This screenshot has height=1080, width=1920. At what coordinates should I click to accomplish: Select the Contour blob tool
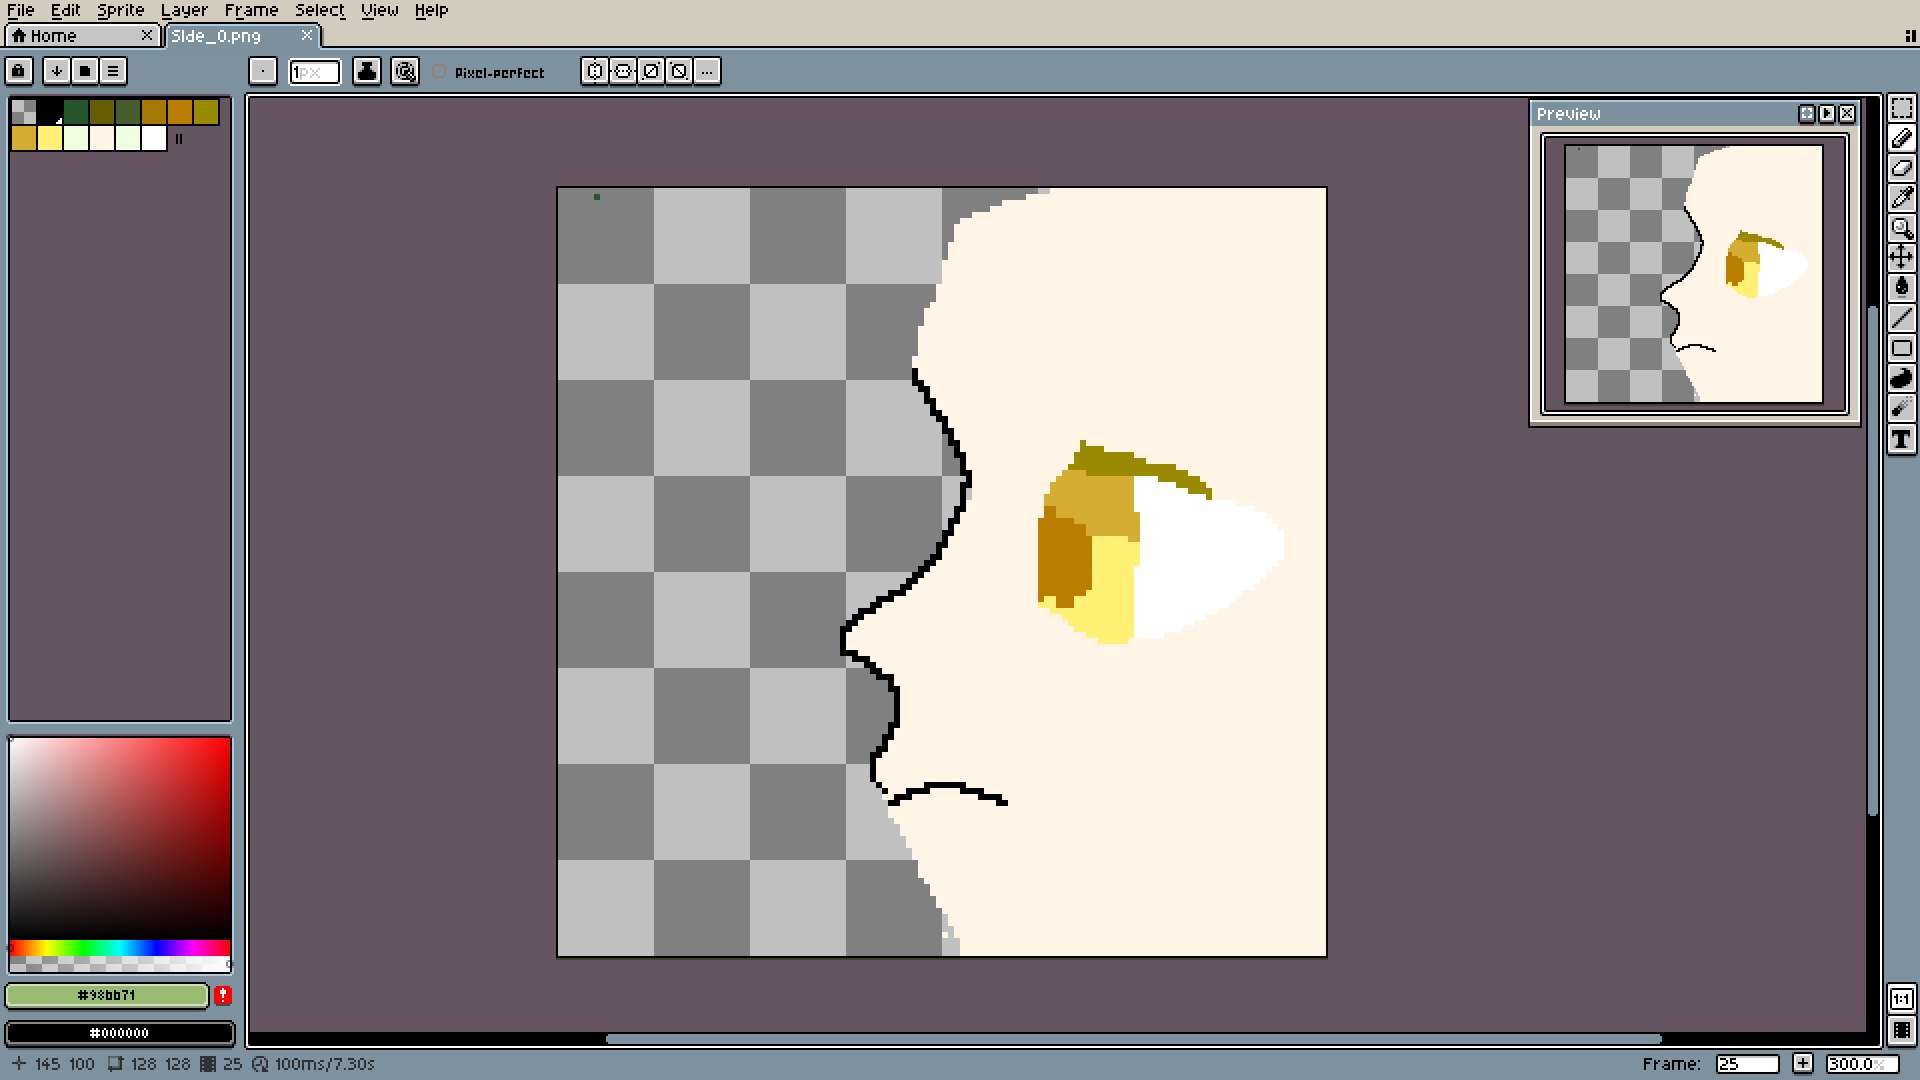tap(1901, 378)
